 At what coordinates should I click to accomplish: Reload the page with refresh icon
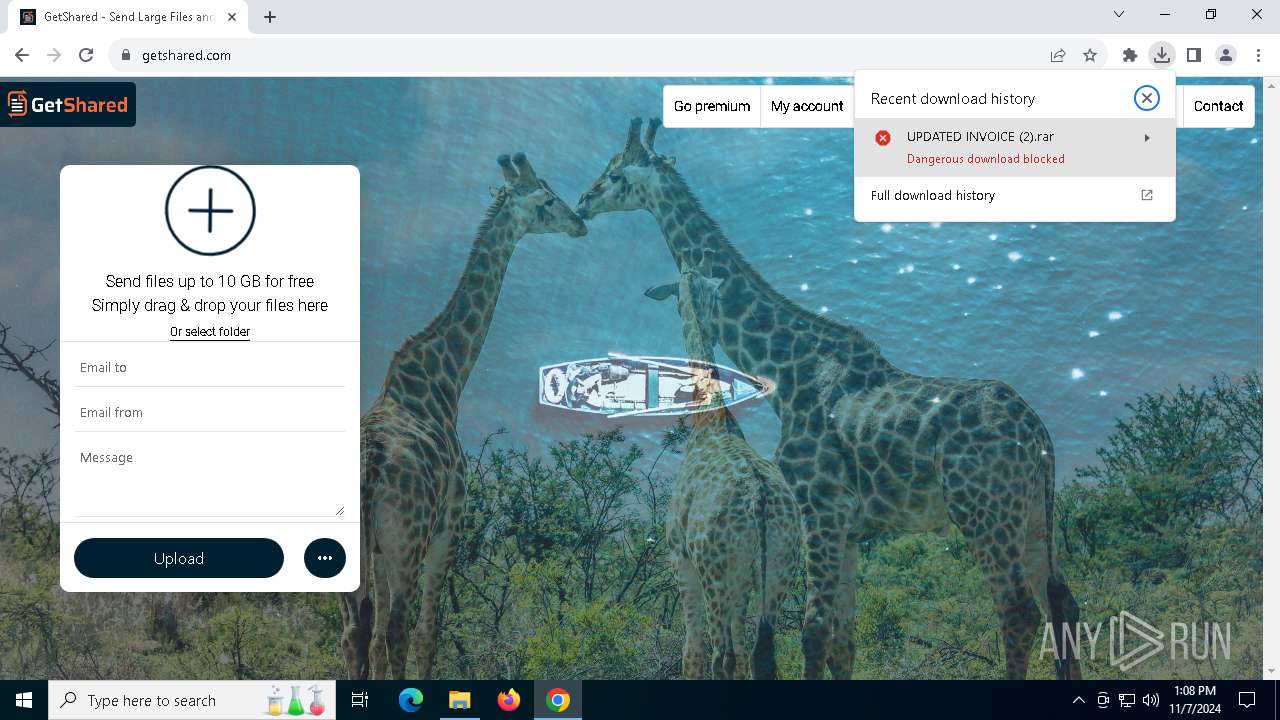pos(86,55)
